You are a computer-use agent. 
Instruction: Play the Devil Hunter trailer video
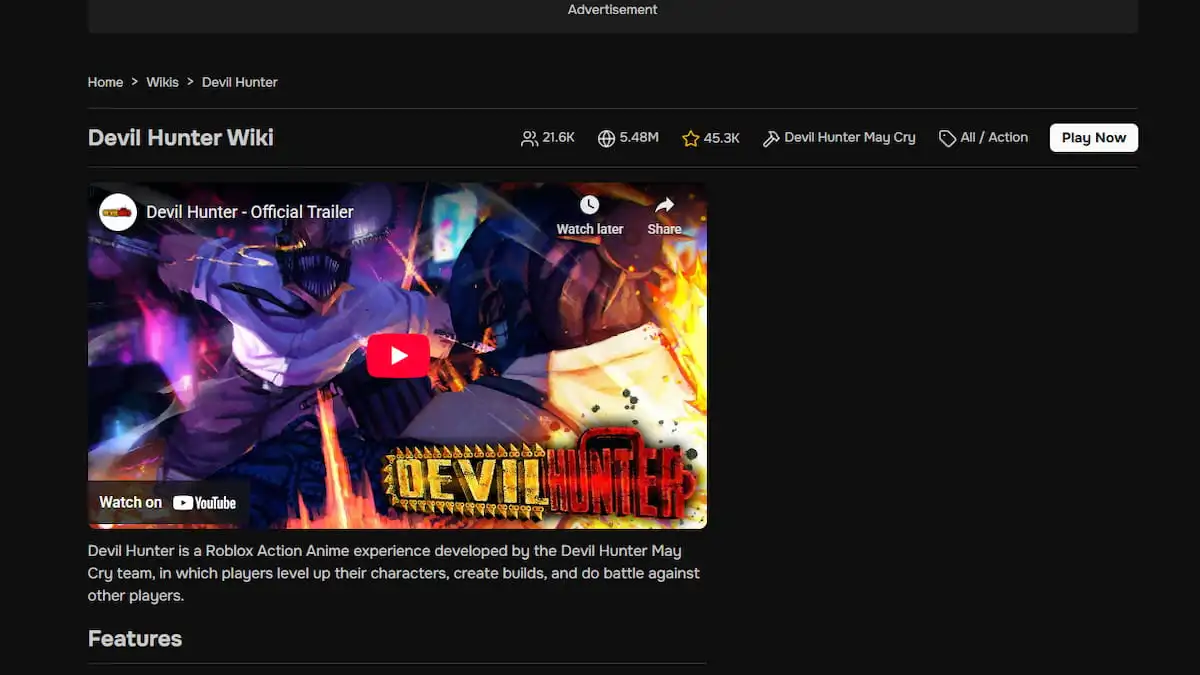tap(398, 355)
